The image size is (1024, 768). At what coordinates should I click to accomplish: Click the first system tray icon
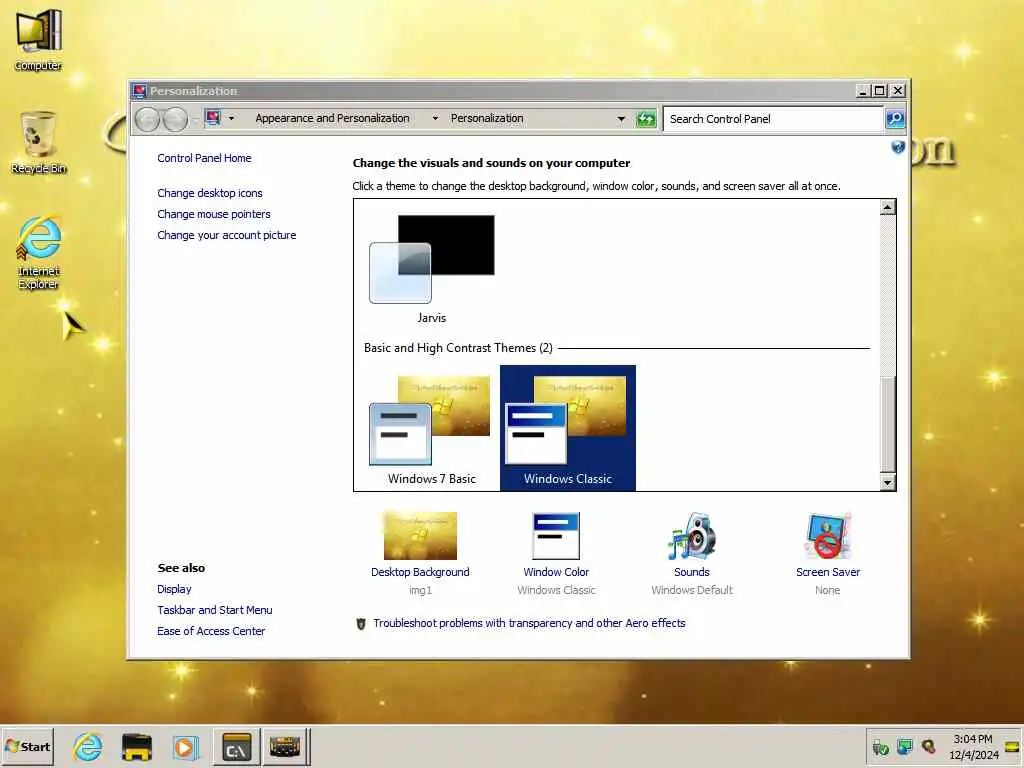[880, 746]
